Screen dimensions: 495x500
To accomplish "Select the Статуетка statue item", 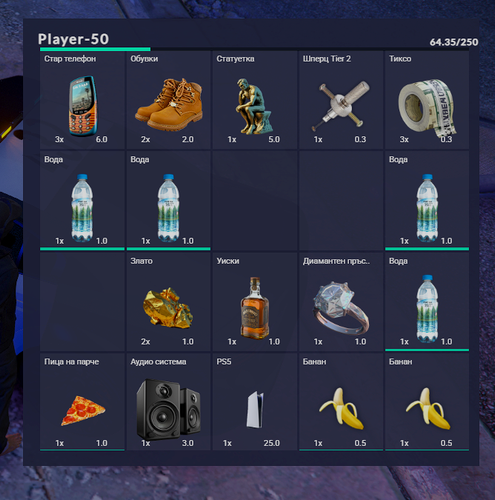I will [x=255, y=100].
